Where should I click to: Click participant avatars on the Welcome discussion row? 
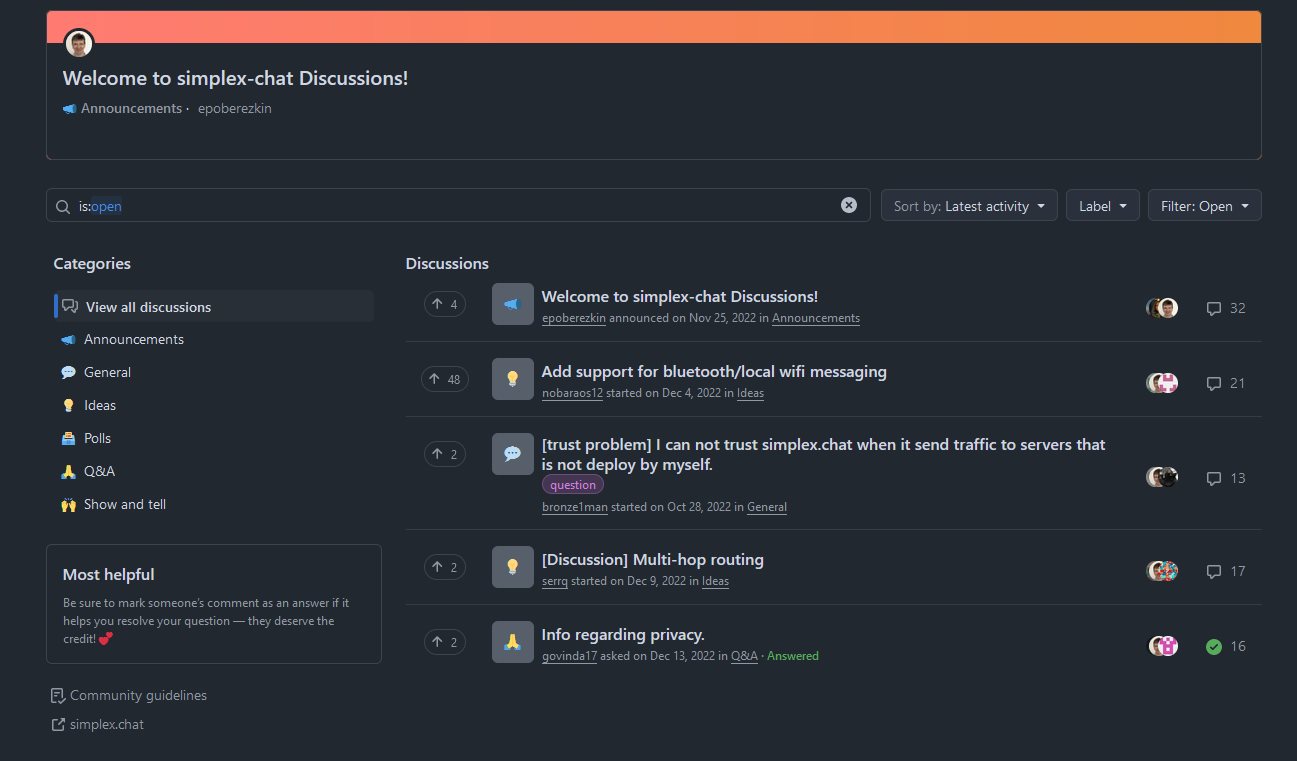click(1162, 308)
